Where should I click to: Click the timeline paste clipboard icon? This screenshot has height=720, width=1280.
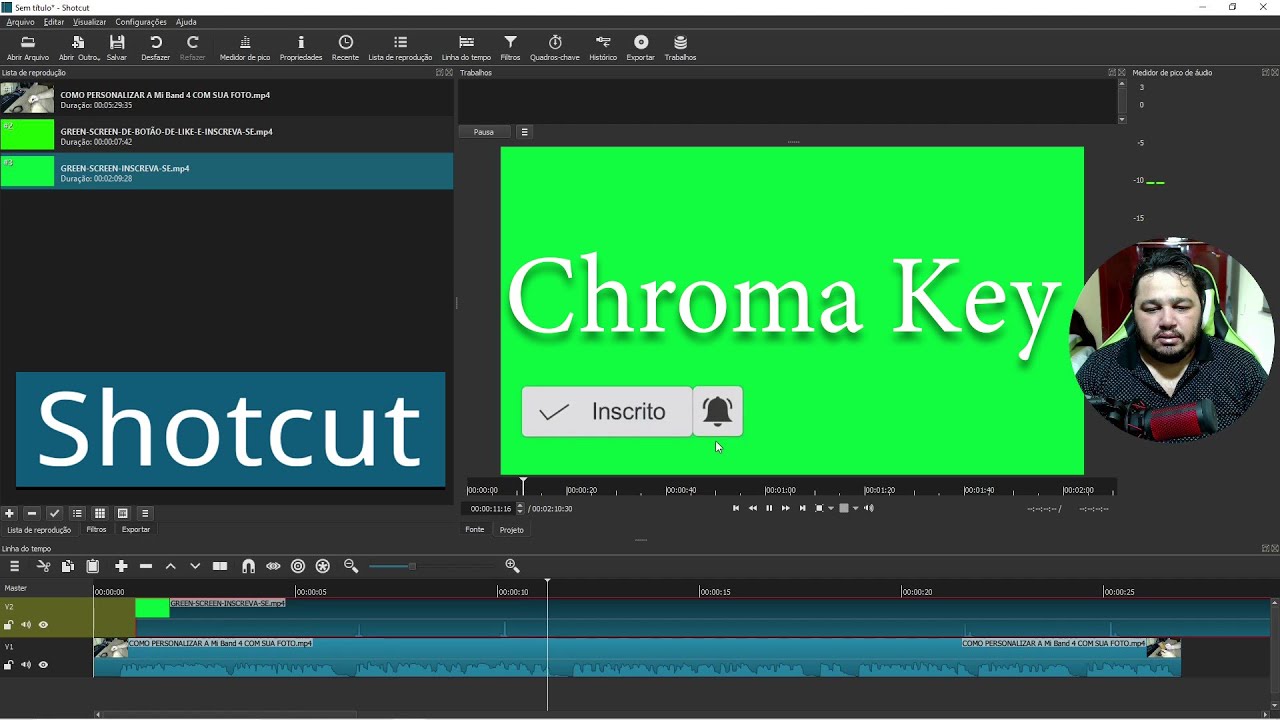pyautogui.click(x=93, y=566)
